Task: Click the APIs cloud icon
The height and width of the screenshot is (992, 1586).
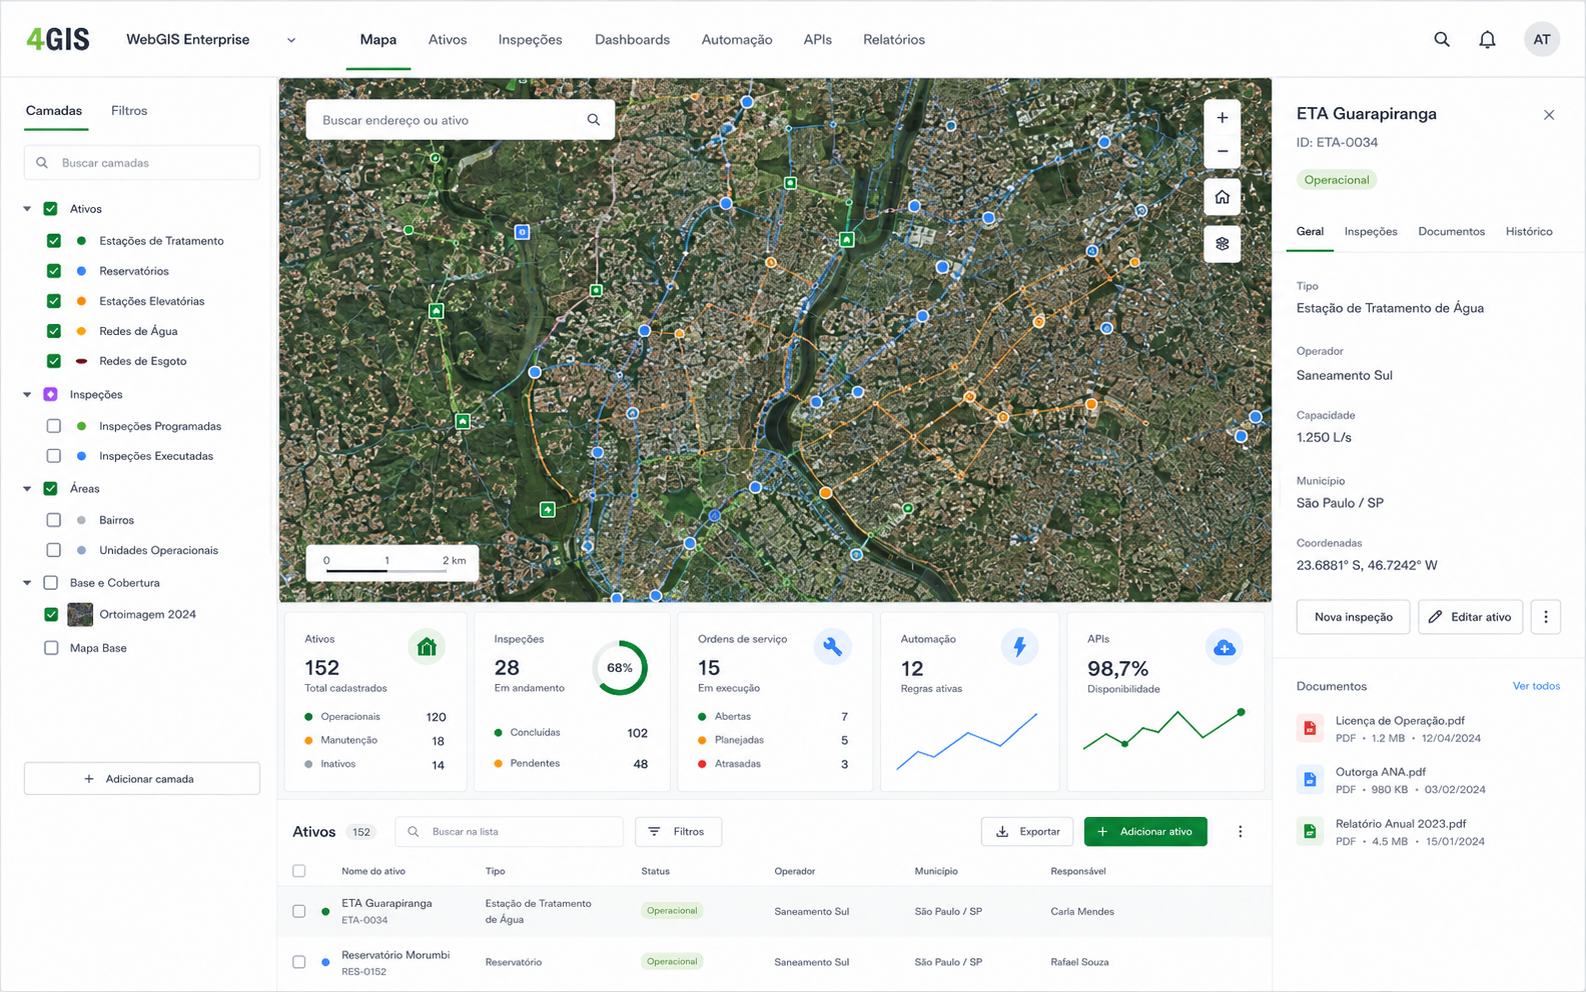Action: (1224, 648)
